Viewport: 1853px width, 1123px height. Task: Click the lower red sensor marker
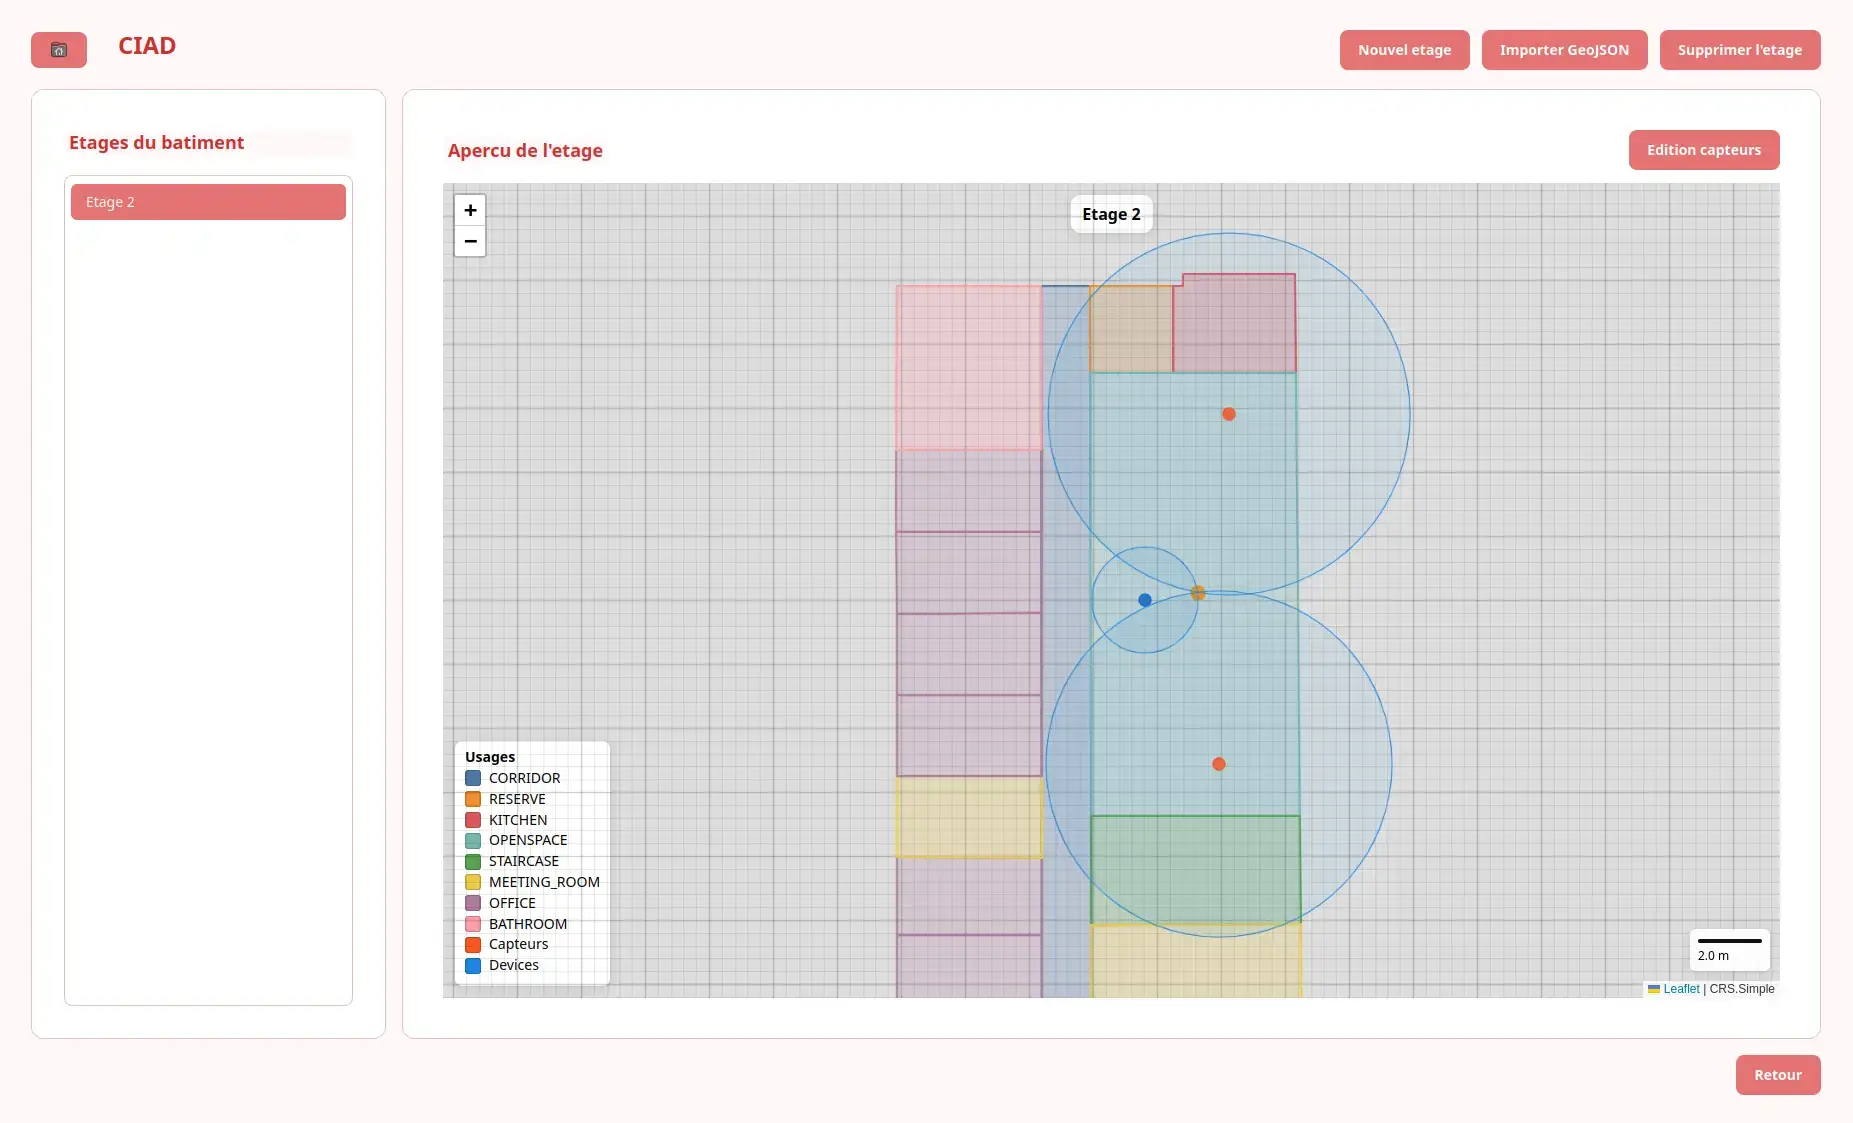(x=1219, y=764)
